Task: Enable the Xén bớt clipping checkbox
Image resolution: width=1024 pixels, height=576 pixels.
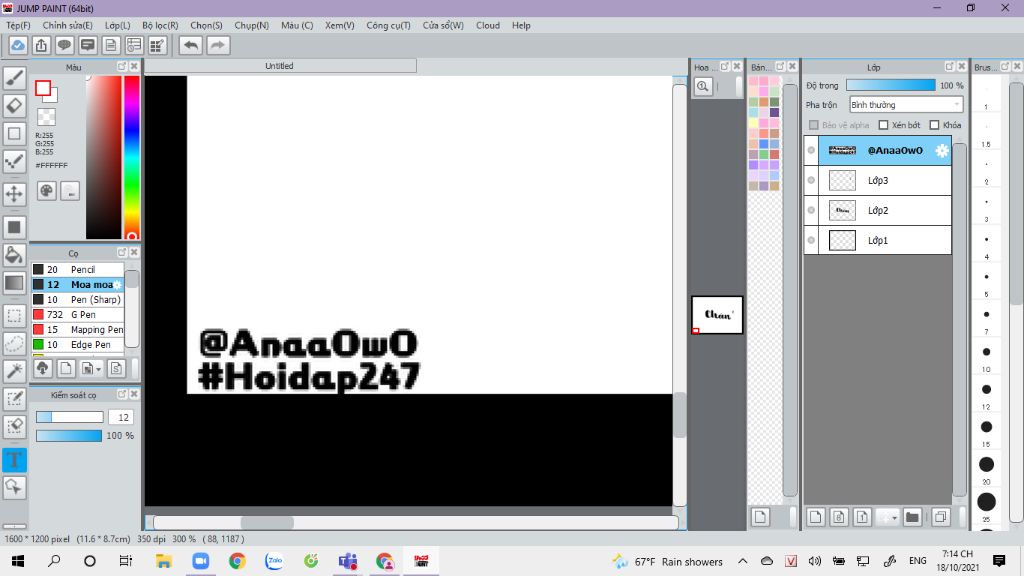Action: coord(884,125)
